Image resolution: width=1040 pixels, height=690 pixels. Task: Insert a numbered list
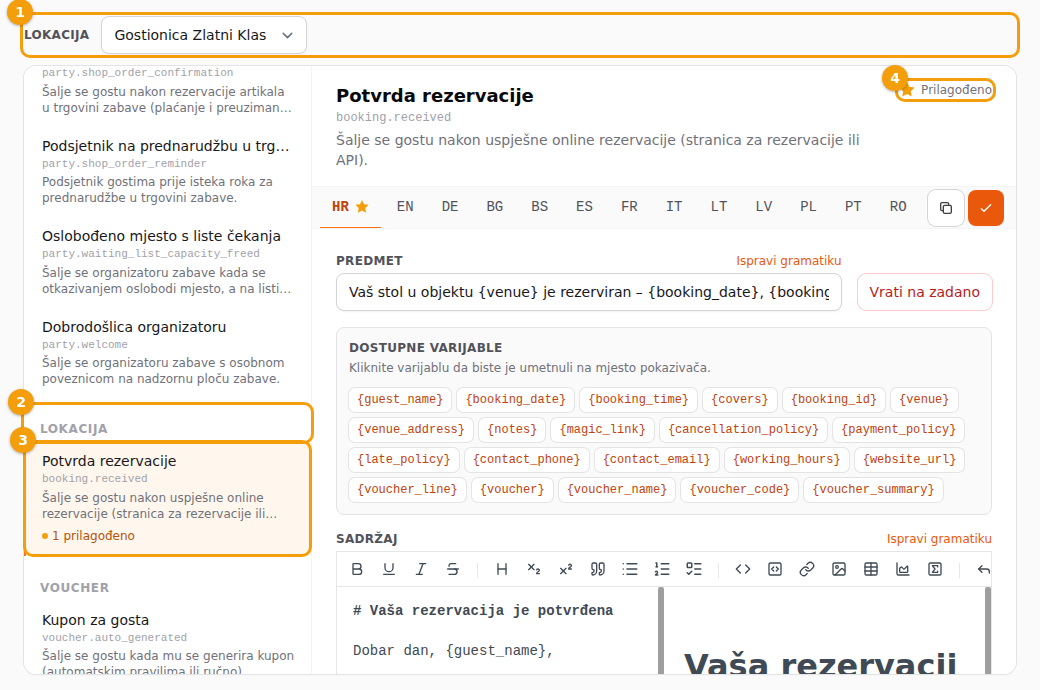662,569
